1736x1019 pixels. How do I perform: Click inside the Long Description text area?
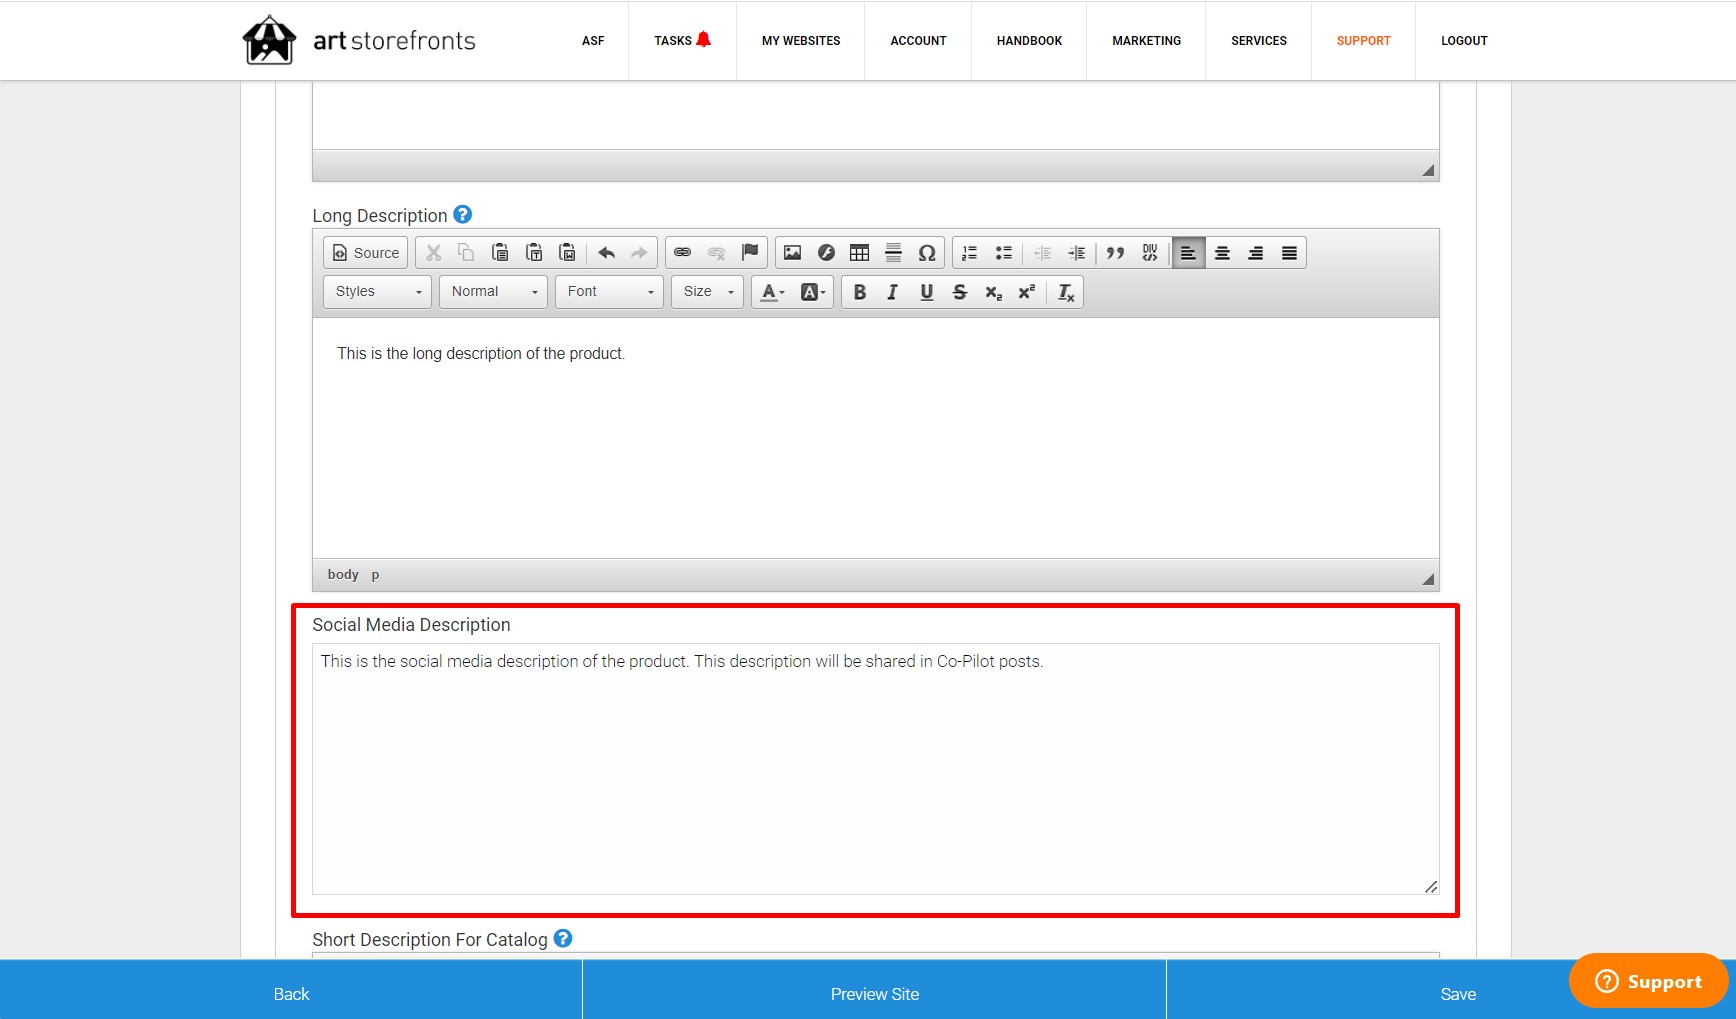(x=875, y=438)
